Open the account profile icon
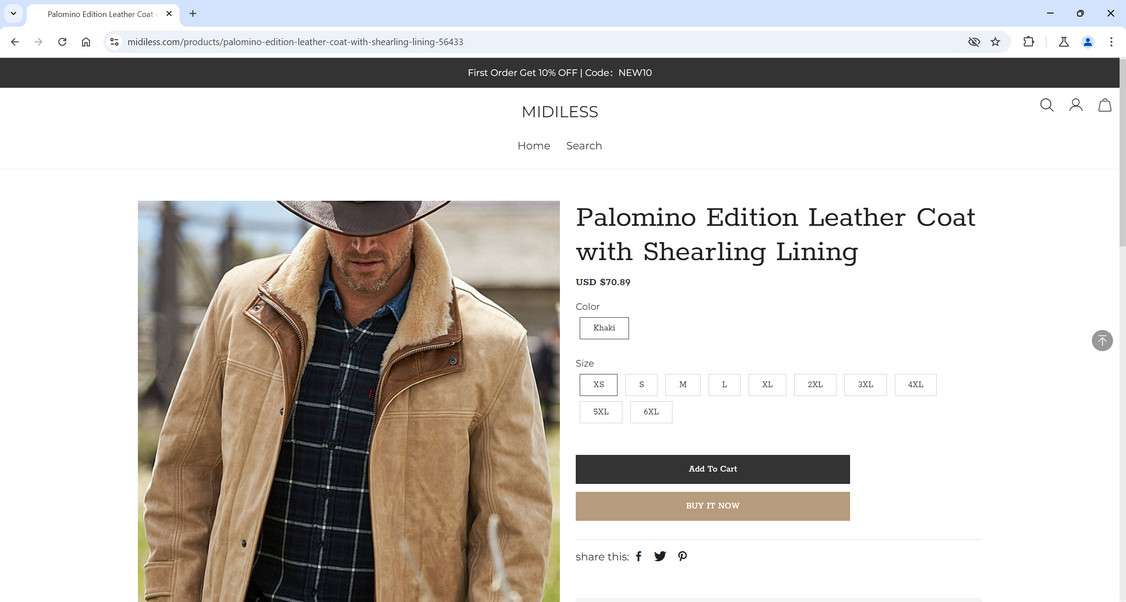 (1076, 105)
